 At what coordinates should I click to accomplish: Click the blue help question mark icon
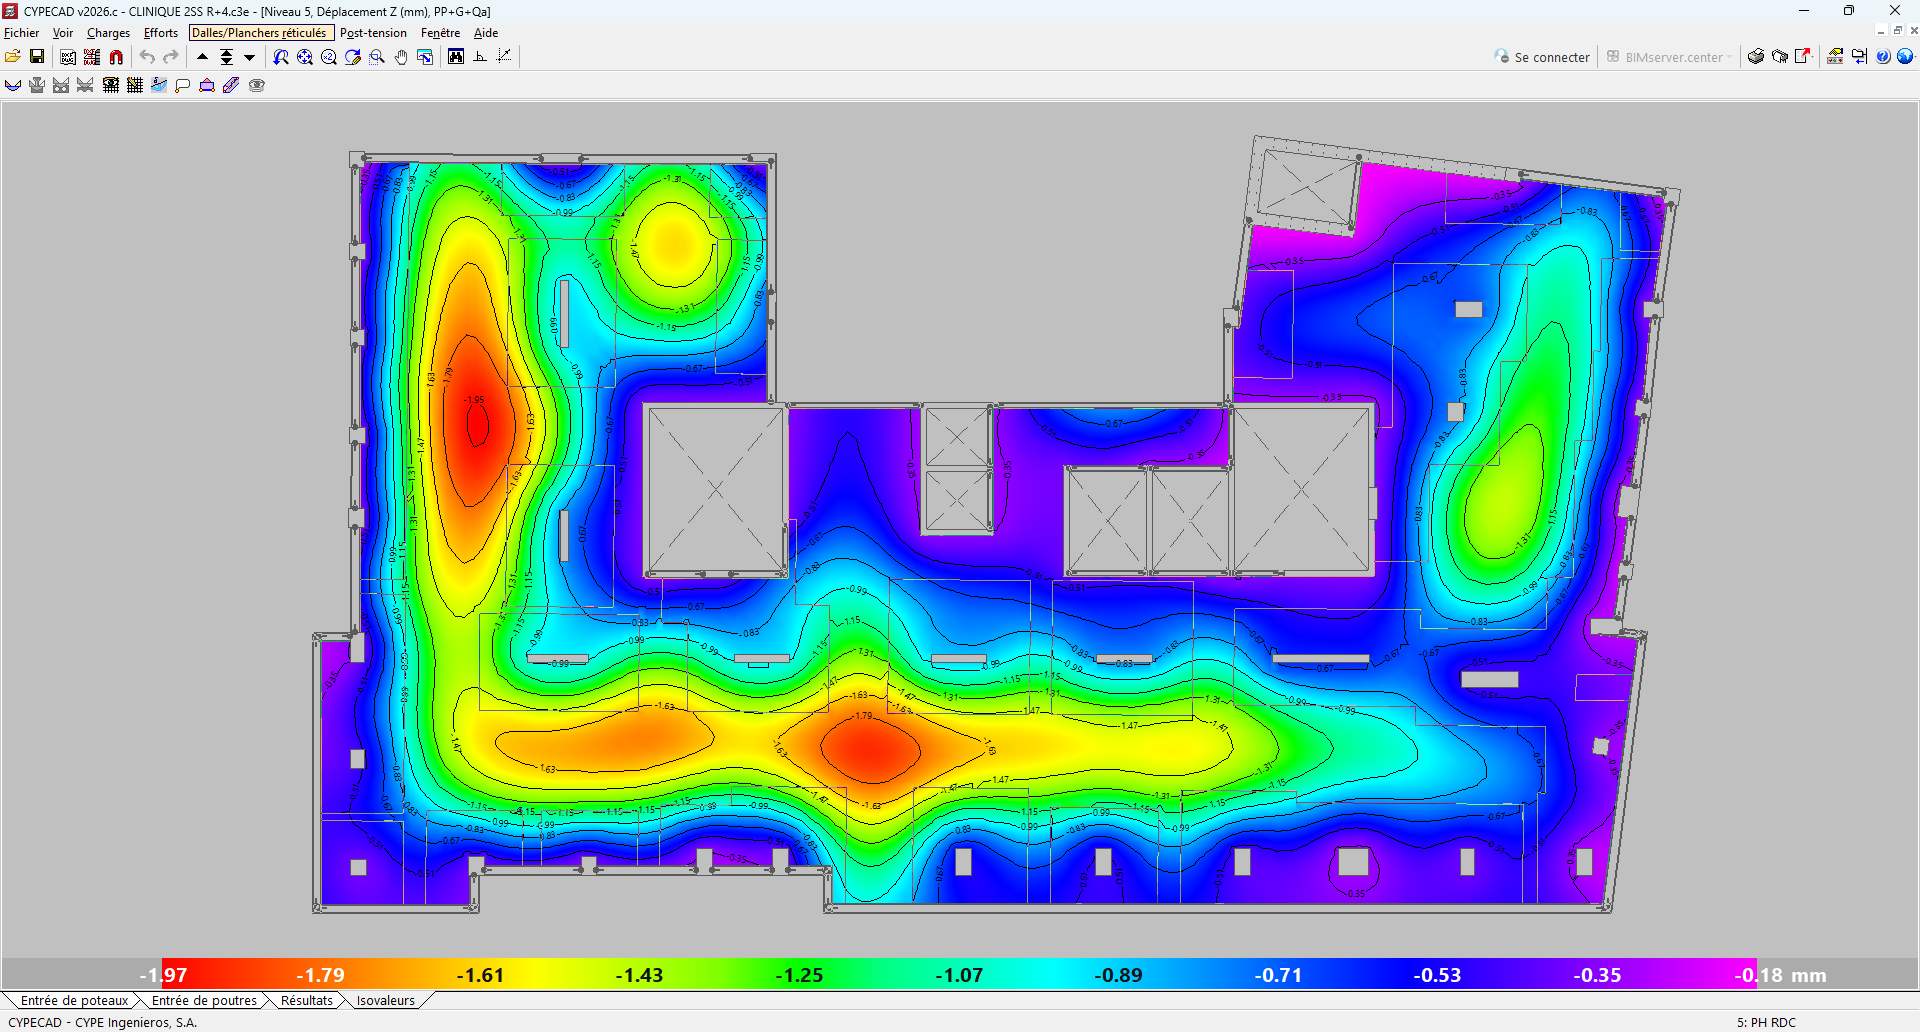(1883, 57)
